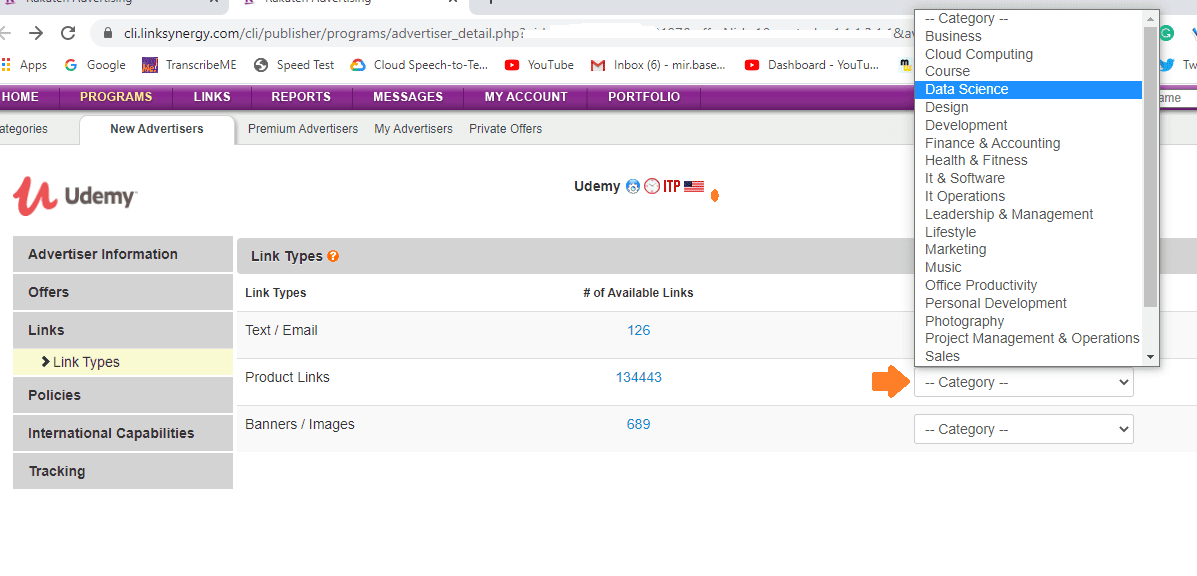Choose It & Software from the list
Image resolution: width=1197 pixels, height=576 pixels.
pos(1028,178)
